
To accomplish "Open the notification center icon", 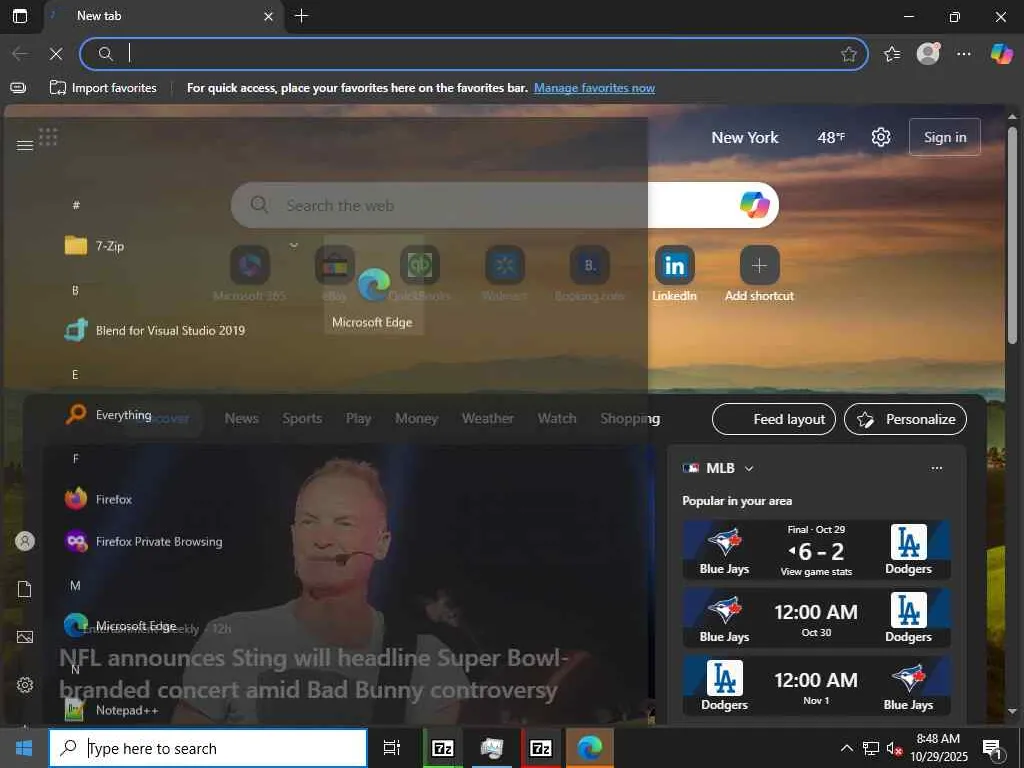I will click(x=992, y=748).
